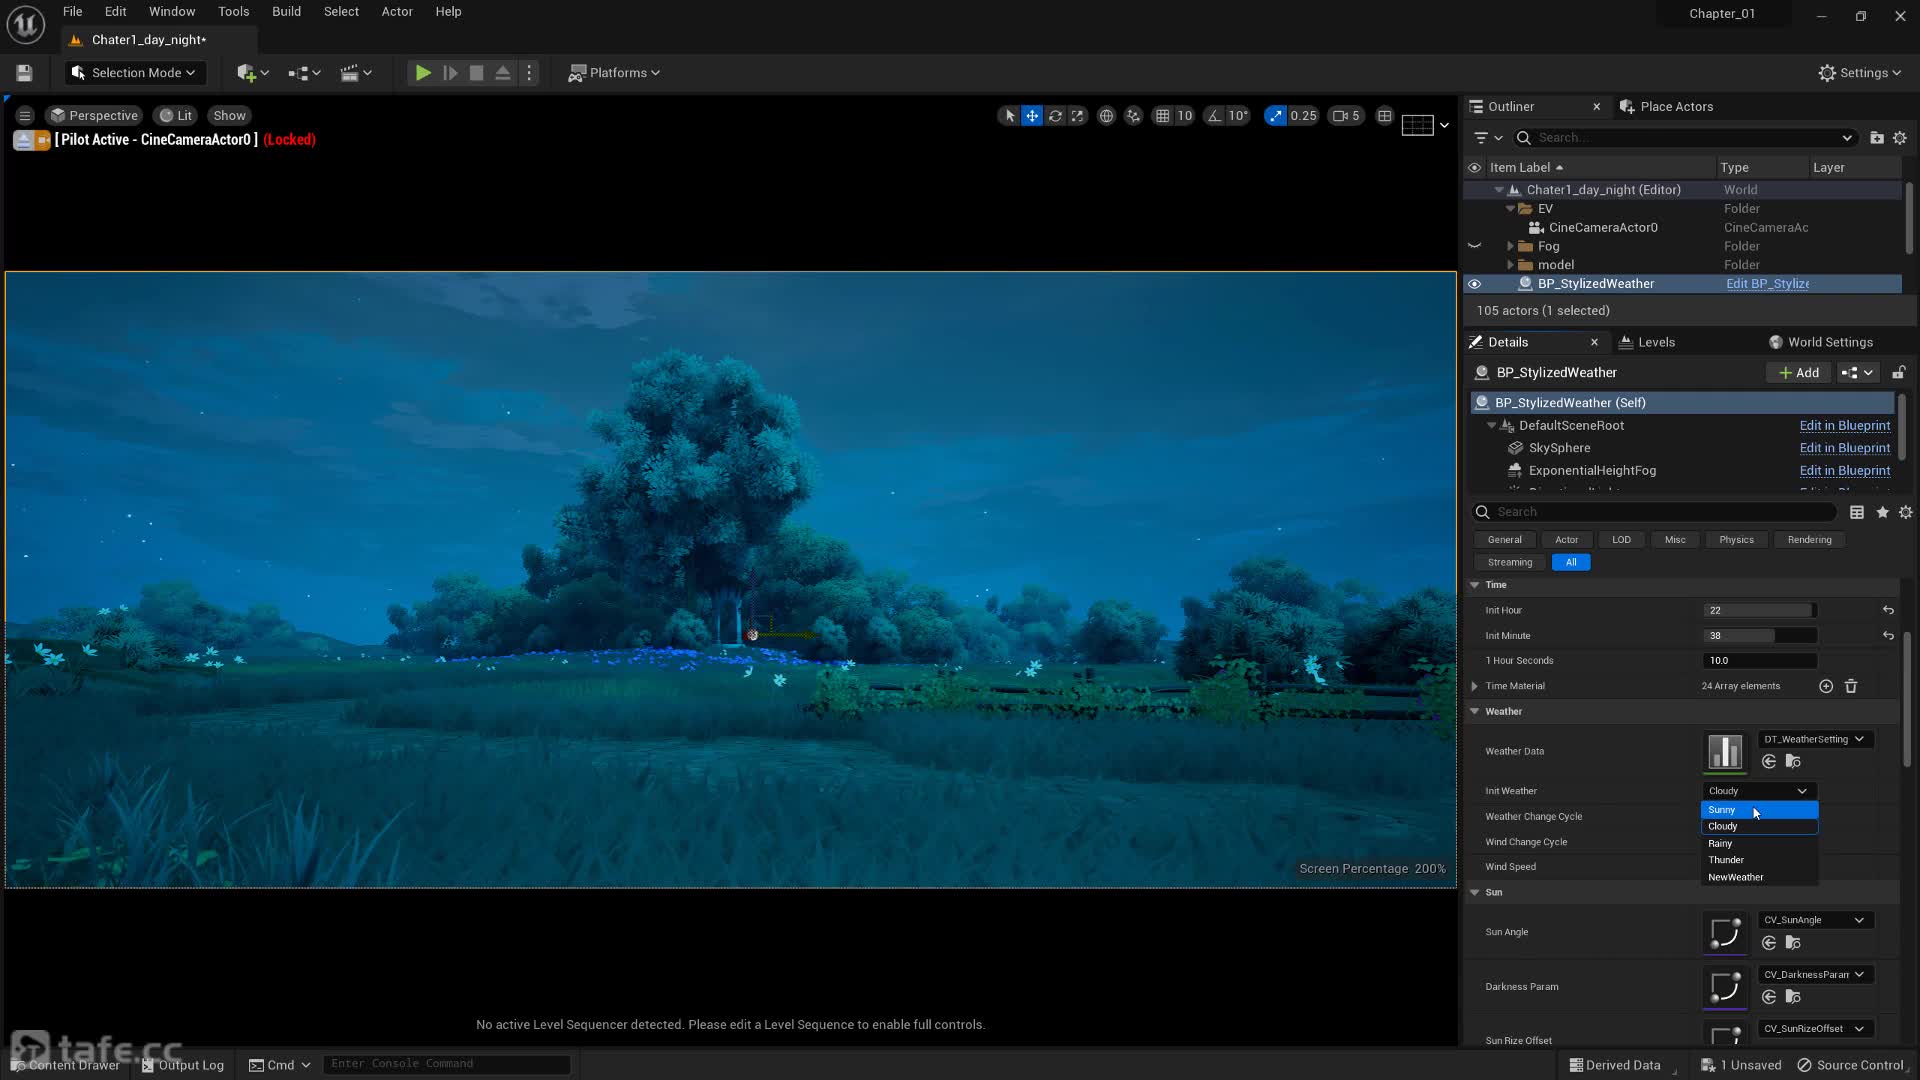Filter details by the Rendering category

click(1809, 540)
